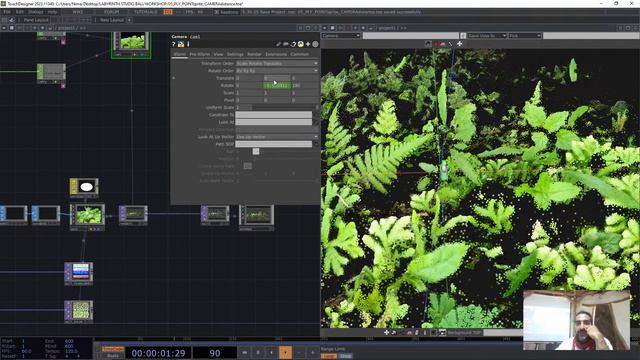640x360 pixels.
Task: Click the timecode display 00:00:01:29
Action: 158,353
